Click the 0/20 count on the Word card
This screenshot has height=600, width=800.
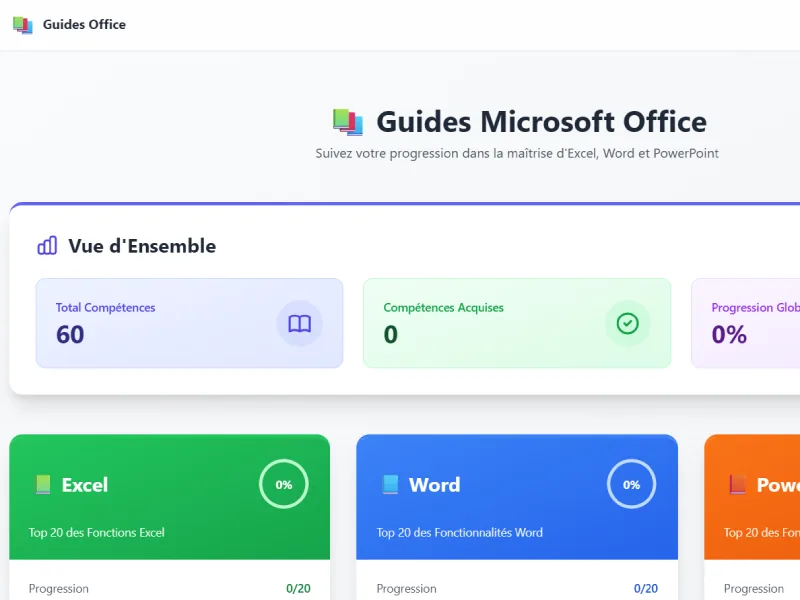tap(646, 589)
